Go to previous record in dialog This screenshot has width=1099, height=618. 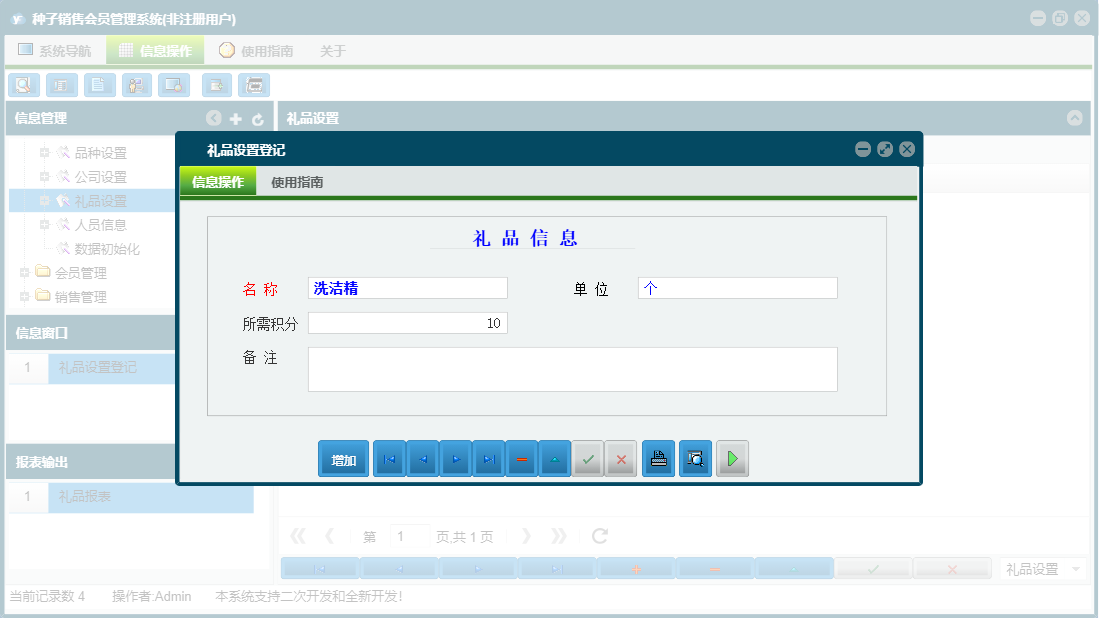(423, 459)
